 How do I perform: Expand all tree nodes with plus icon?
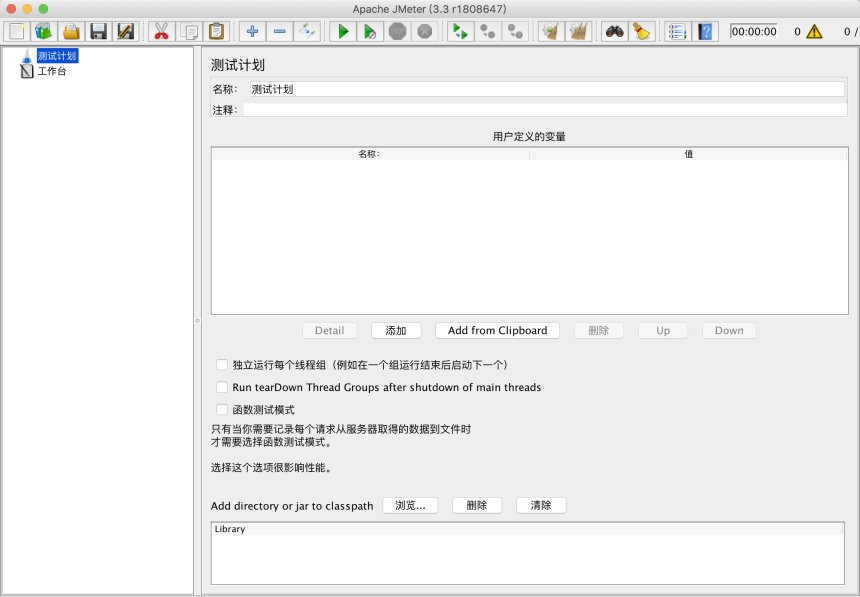click(x=252, y=31)
